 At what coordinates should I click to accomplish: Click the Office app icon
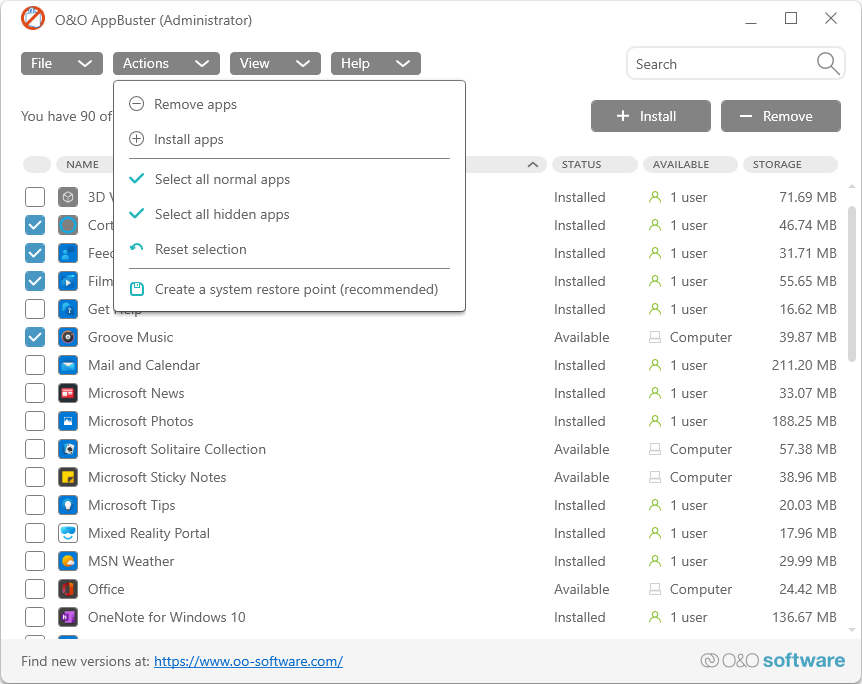point(68,589)
